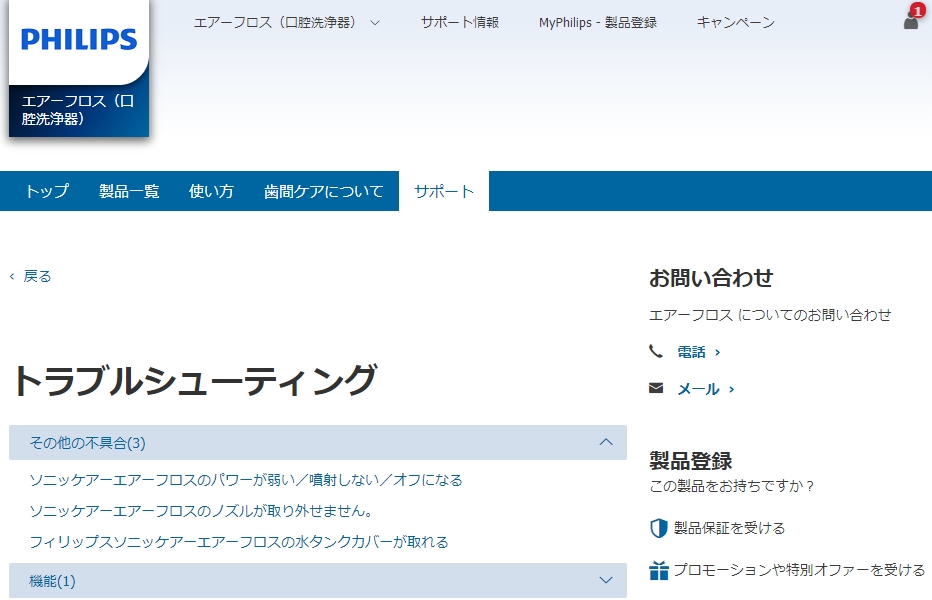Viewport: 932px width, 600px height.
Task: Click the Philips logo
Action: [79, 39]
